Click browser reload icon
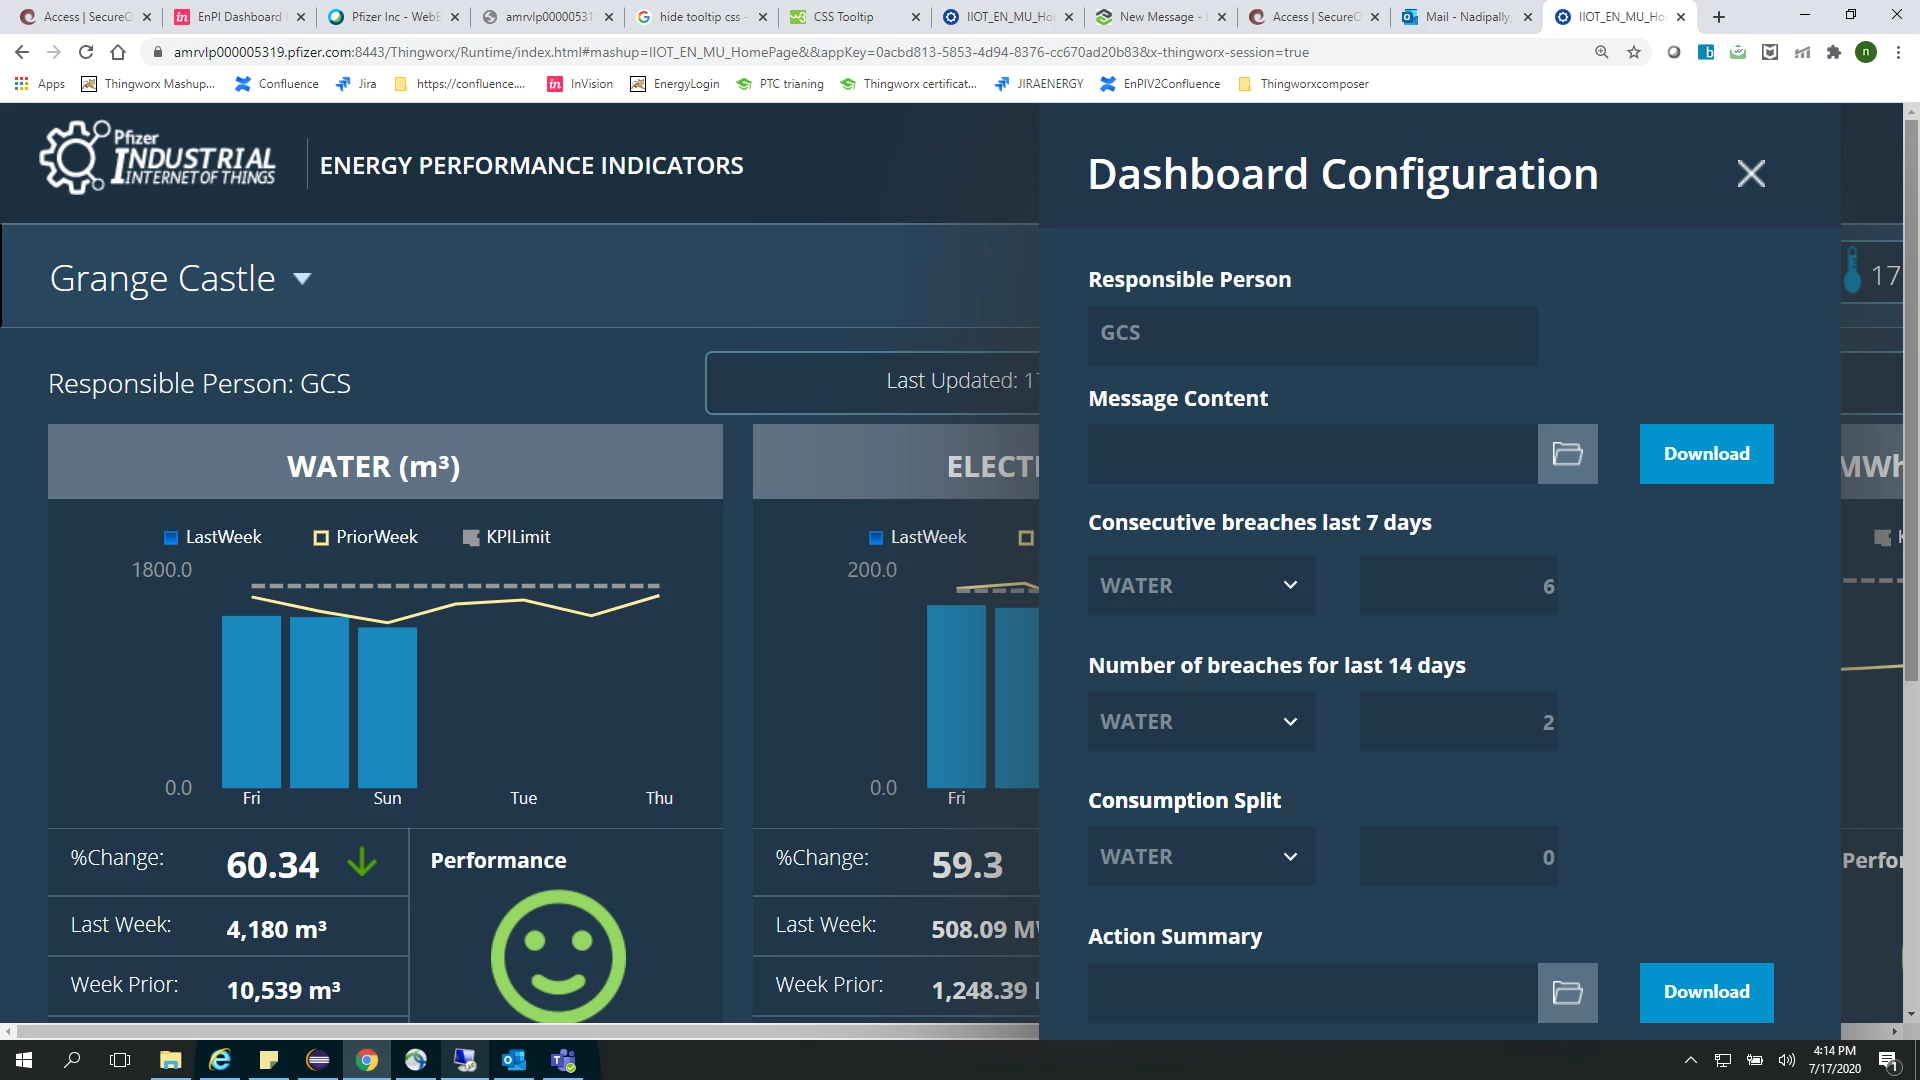Screen dimensions: 1920x1080 click(86, 52)
